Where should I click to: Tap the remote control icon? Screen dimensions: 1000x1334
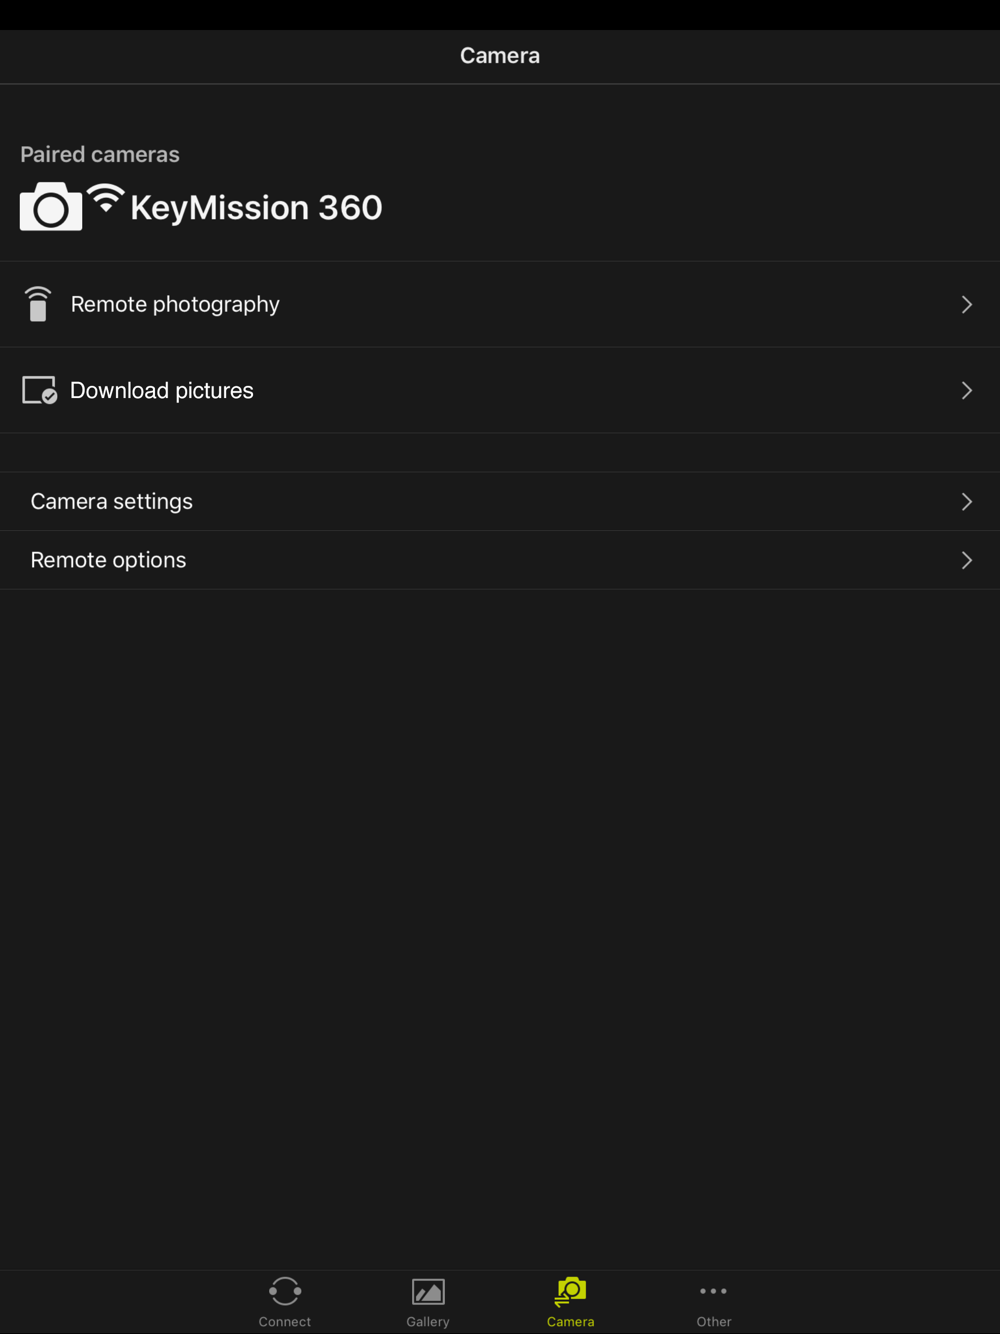coord(38,304)
